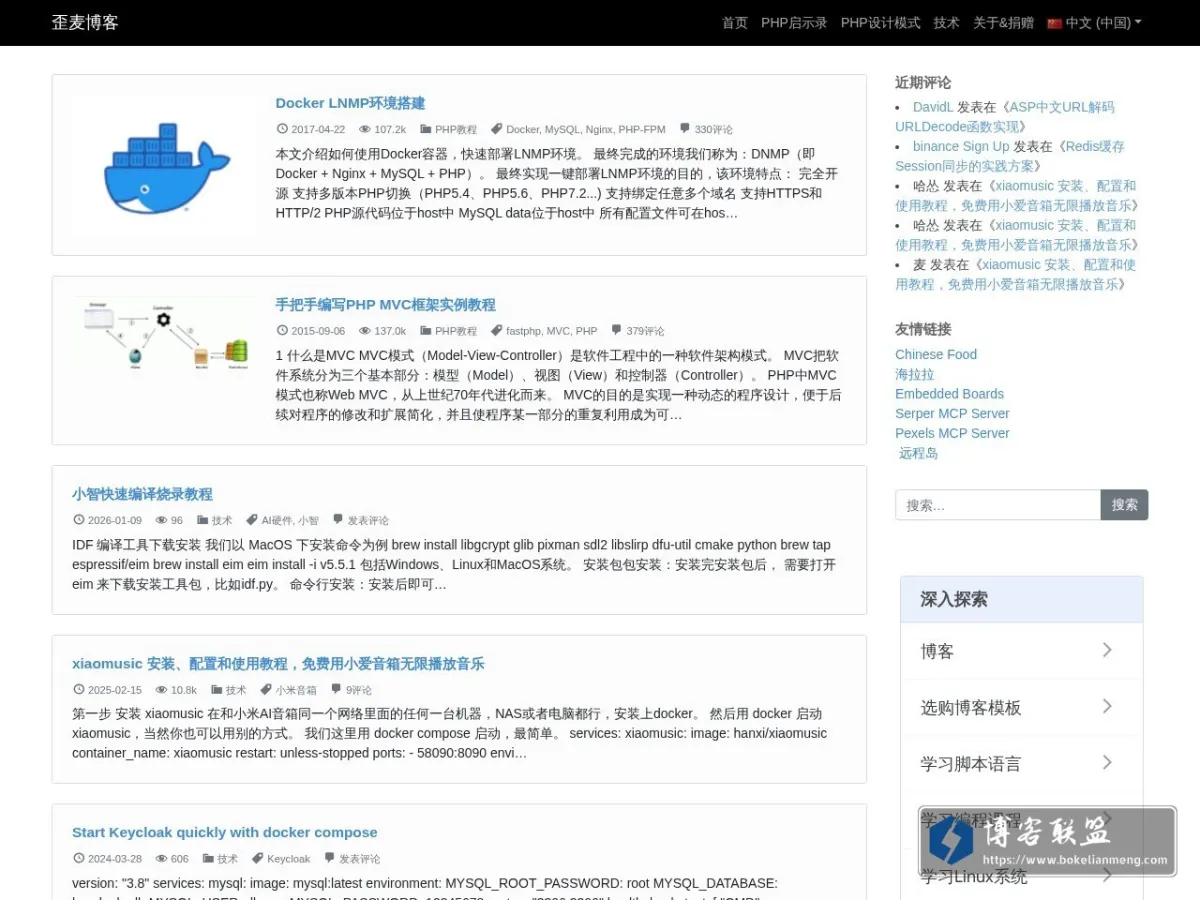Screen dimensions: 1200x900
Task: Click China flag icon in navbar
Action: pyautogui.click(x=1054, y=23)
